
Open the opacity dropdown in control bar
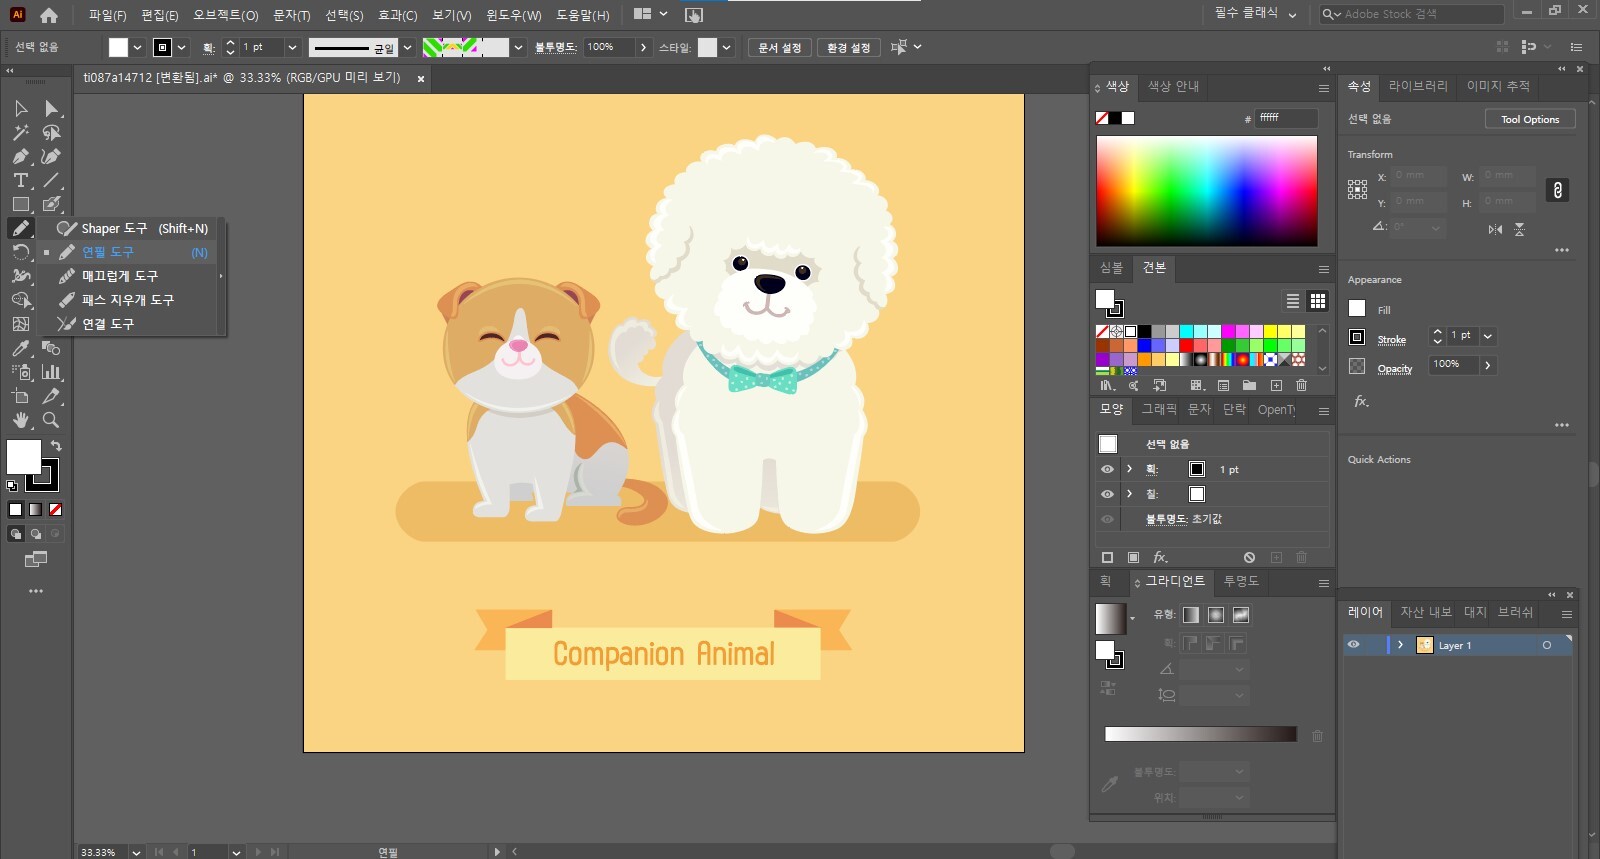(x=643, y=47)
